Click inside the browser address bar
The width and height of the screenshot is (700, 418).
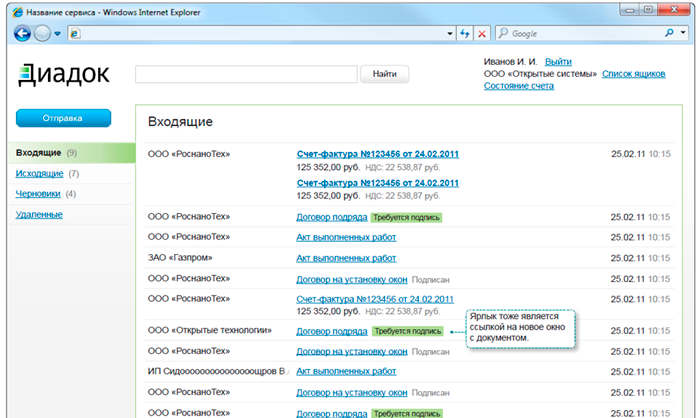261,33
